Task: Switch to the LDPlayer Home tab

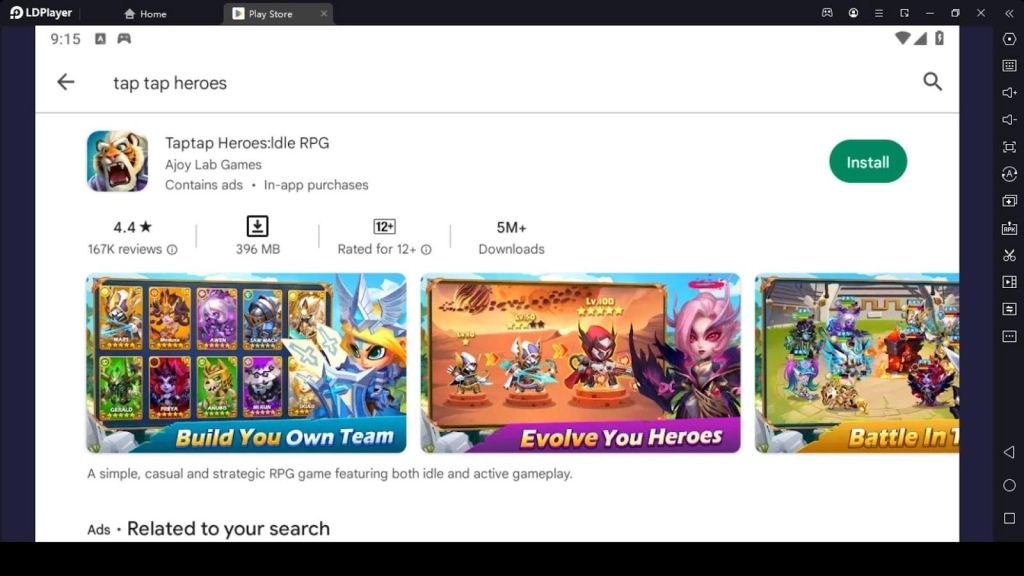Action: click(145, 14)
